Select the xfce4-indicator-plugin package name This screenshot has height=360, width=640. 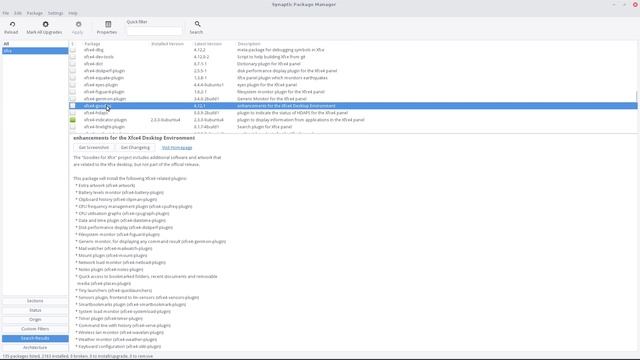[105, 120]
